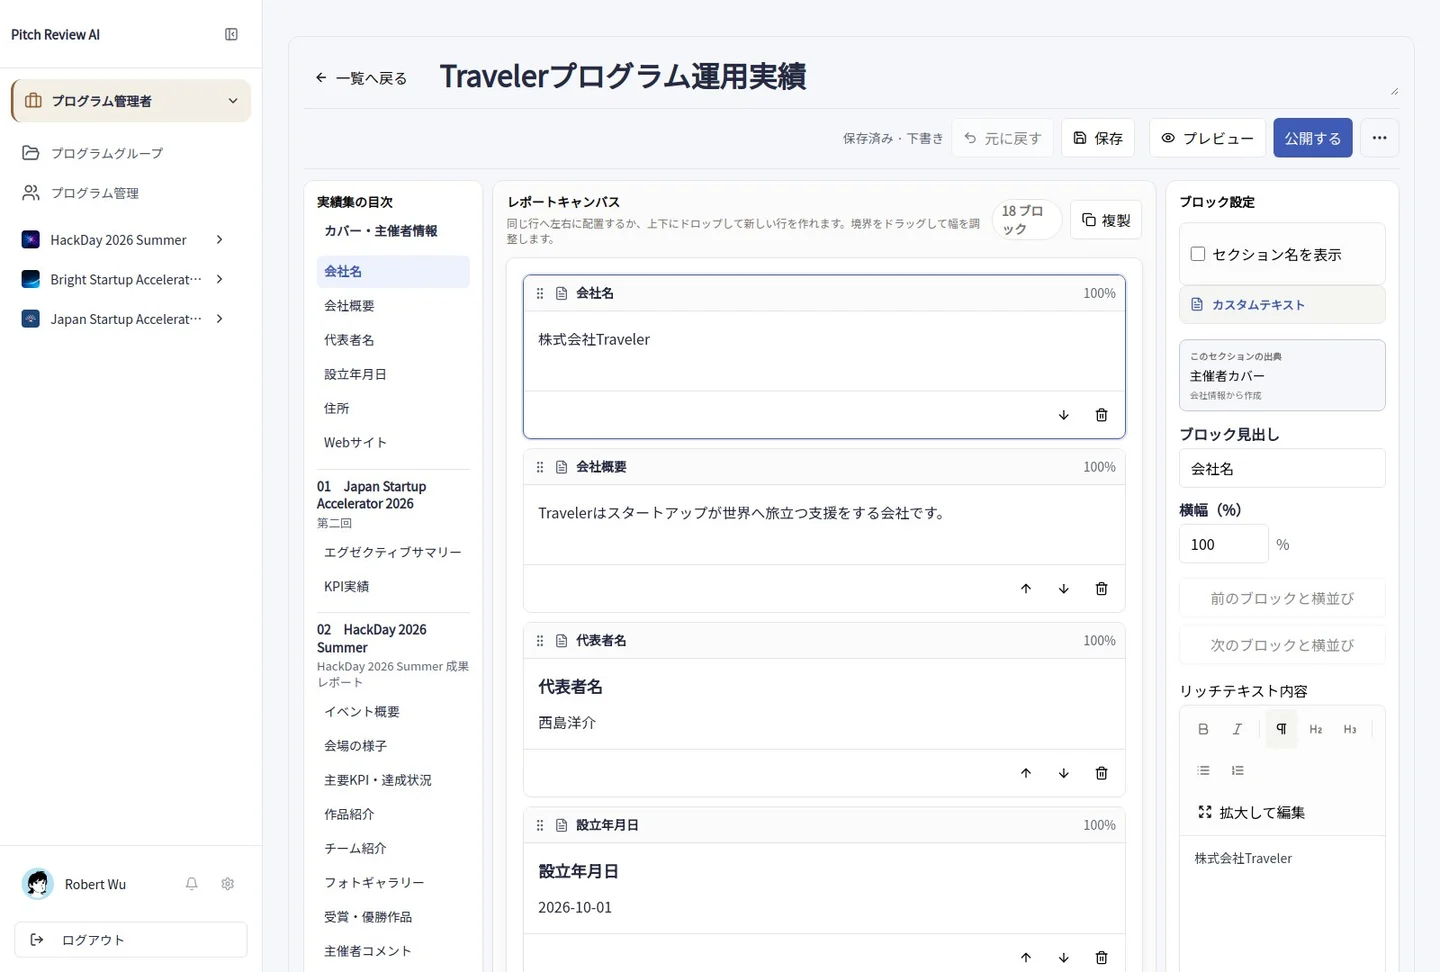Open the プログラム管理者 role dropdown
The image size is (1440, 972).
[131, 101]
